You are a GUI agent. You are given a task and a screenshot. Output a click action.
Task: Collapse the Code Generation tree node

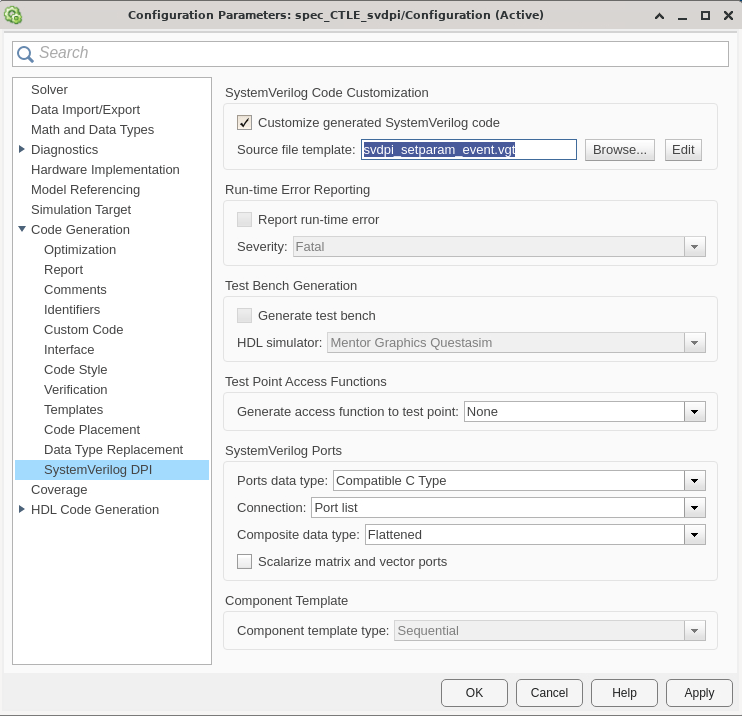[x=22, y=229]
